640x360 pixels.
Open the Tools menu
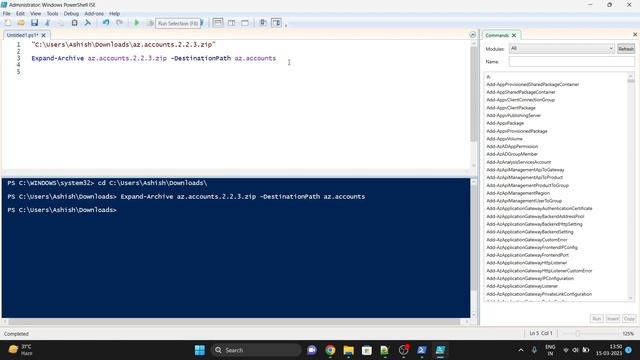tap(52, 13)
